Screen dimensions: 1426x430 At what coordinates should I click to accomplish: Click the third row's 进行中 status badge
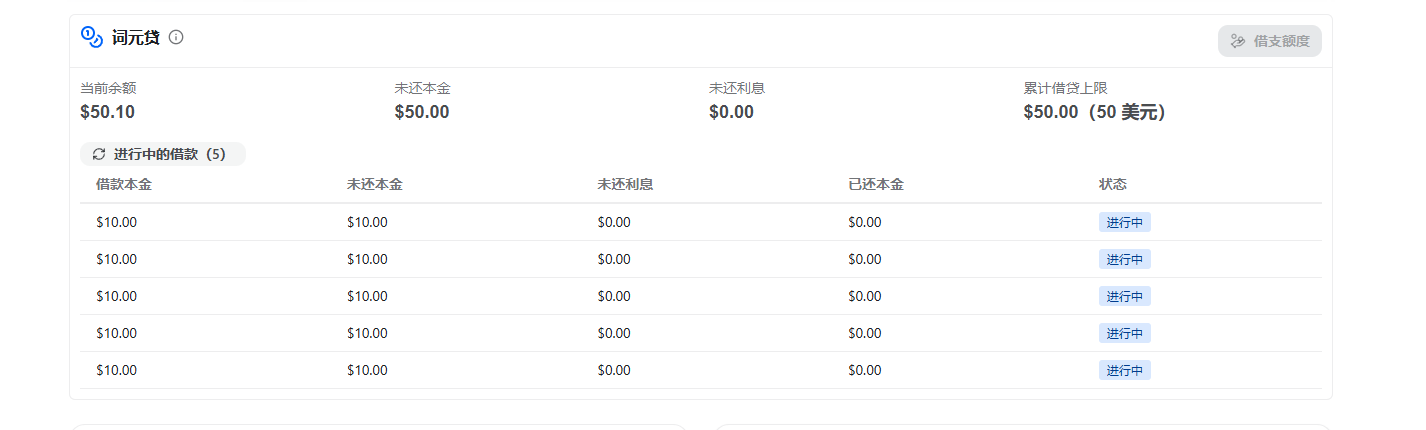pyautogui.click(x=1125, y=296)
